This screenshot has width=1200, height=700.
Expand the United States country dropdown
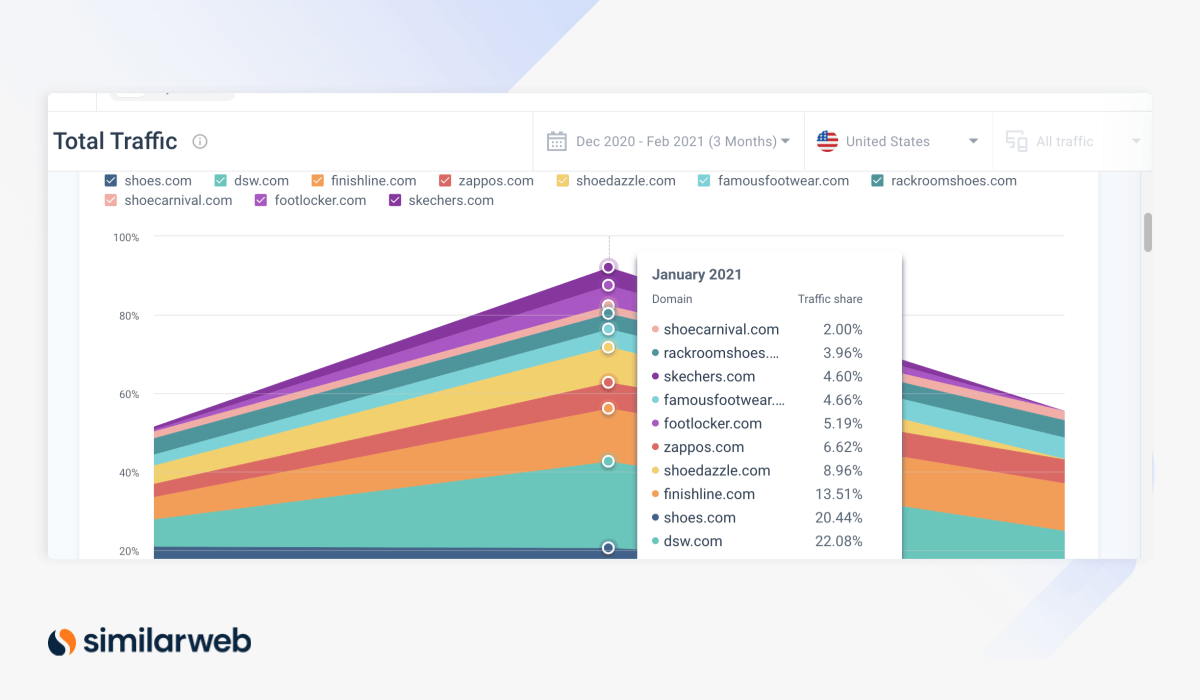pyautogui.click(x=898, y=141)
